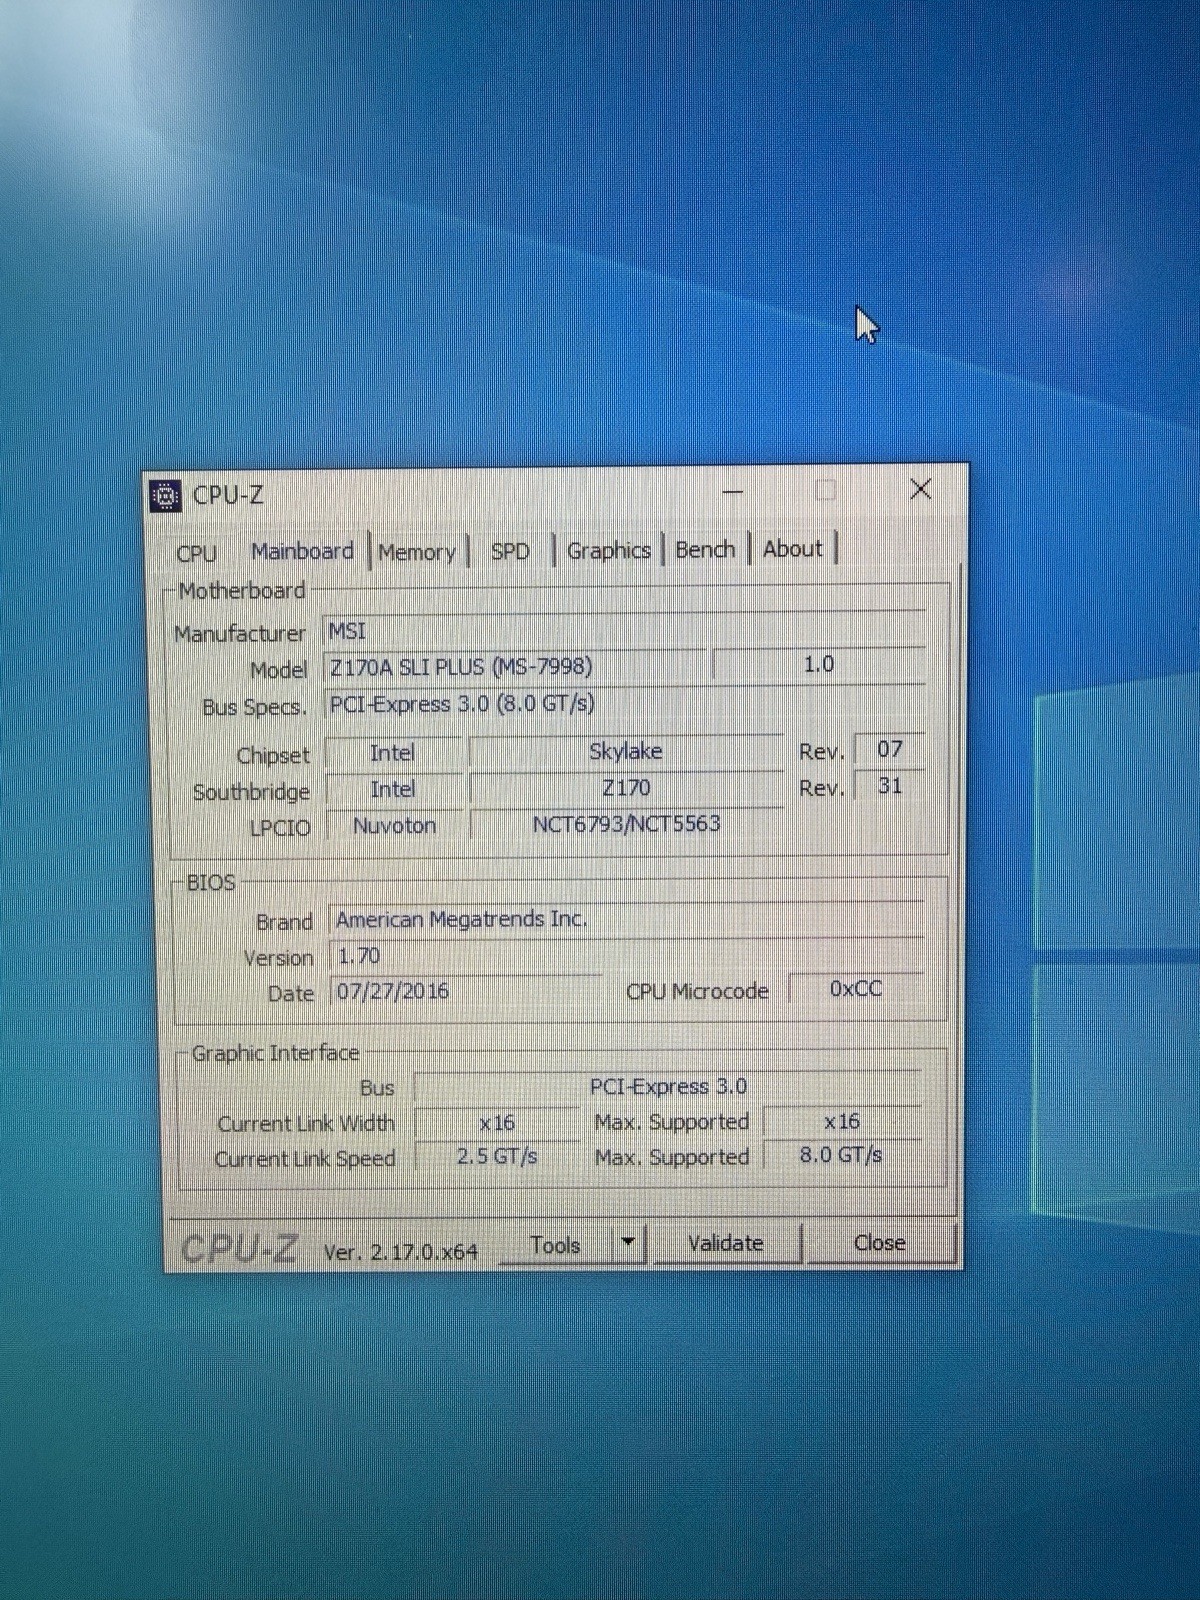The height and width of the screenshot is (1600, 1200).
Task: Select the model text Z170A SLI PLUS (MS-7998)
Action: coord(461,667)
